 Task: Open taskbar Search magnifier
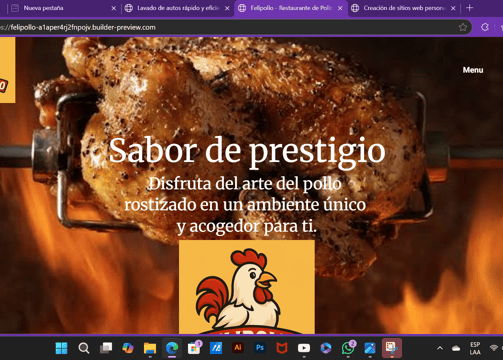(84, 348)
